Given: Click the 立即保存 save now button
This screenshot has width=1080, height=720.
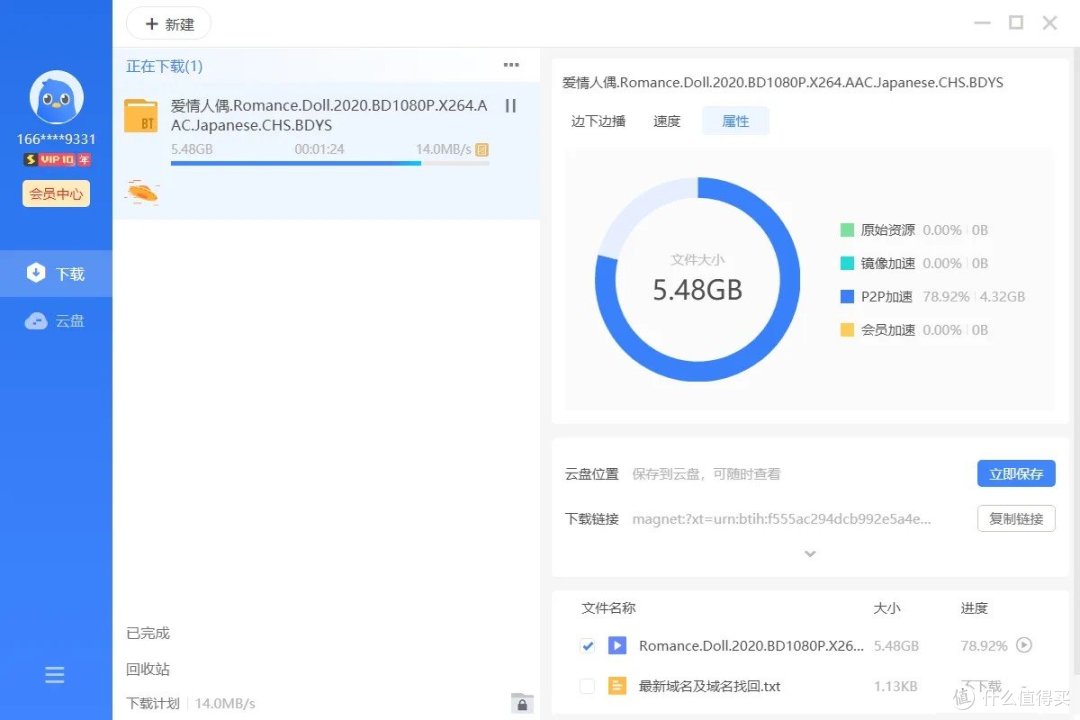Looking at the screenshot, I should pyautogui.click(x=1016, y=473).
